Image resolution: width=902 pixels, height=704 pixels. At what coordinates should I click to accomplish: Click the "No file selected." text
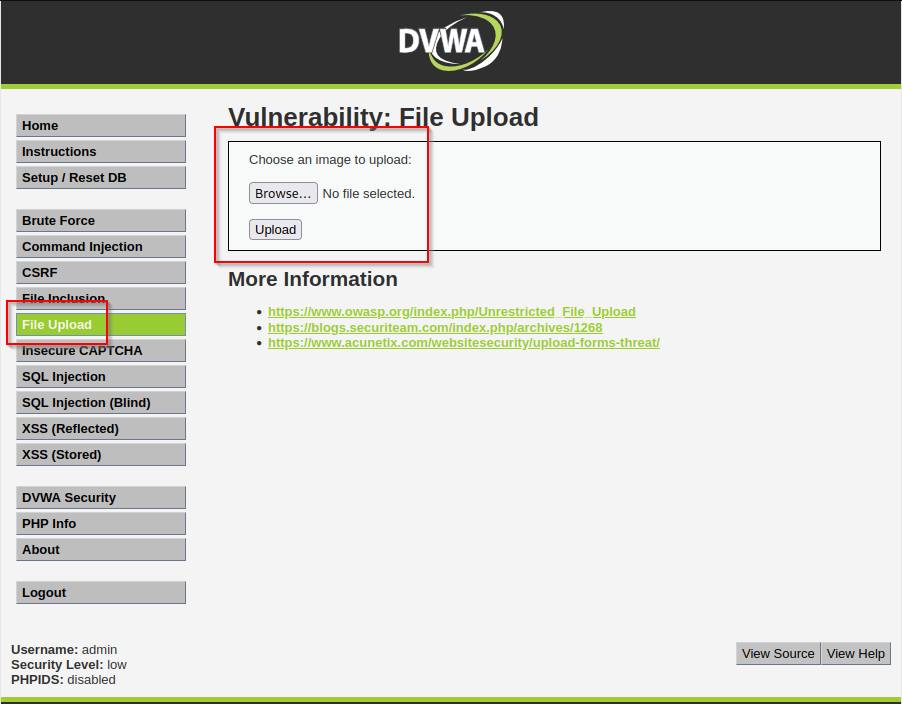pyautogui.click(x=369, y=194)
